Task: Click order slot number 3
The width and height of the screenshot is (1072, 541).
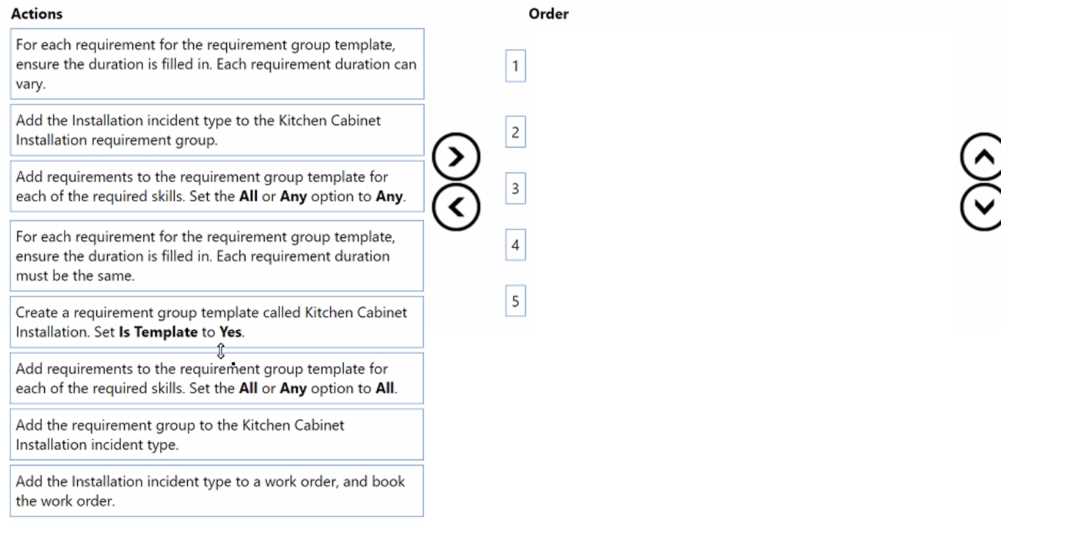Action: (515, 189)
